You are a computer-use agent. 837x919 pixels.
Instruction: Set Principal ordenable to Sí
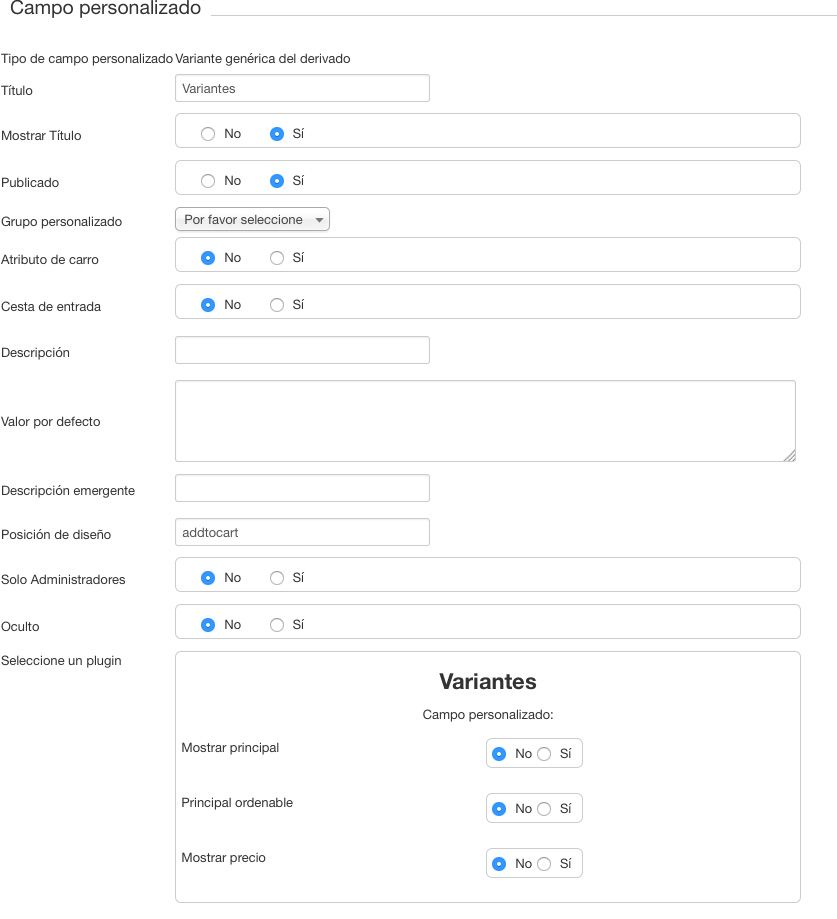[544, 809]
